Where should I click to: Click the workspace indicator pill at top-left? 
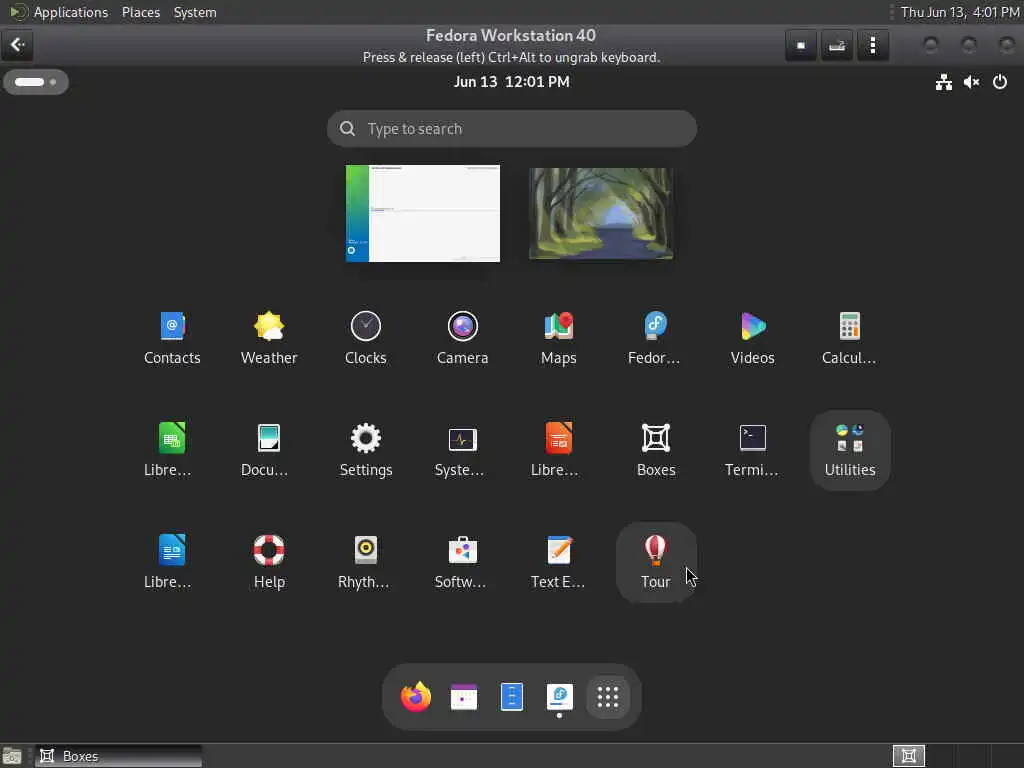[36, 82]
